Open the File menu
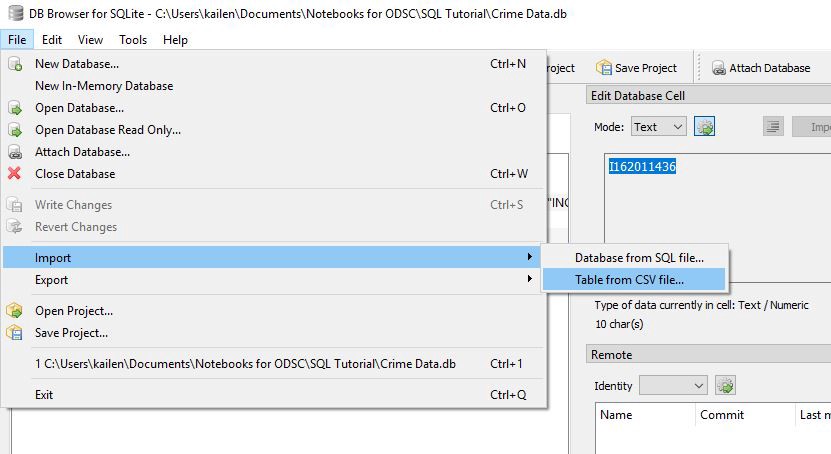831x454 pixels. (17, 40)
